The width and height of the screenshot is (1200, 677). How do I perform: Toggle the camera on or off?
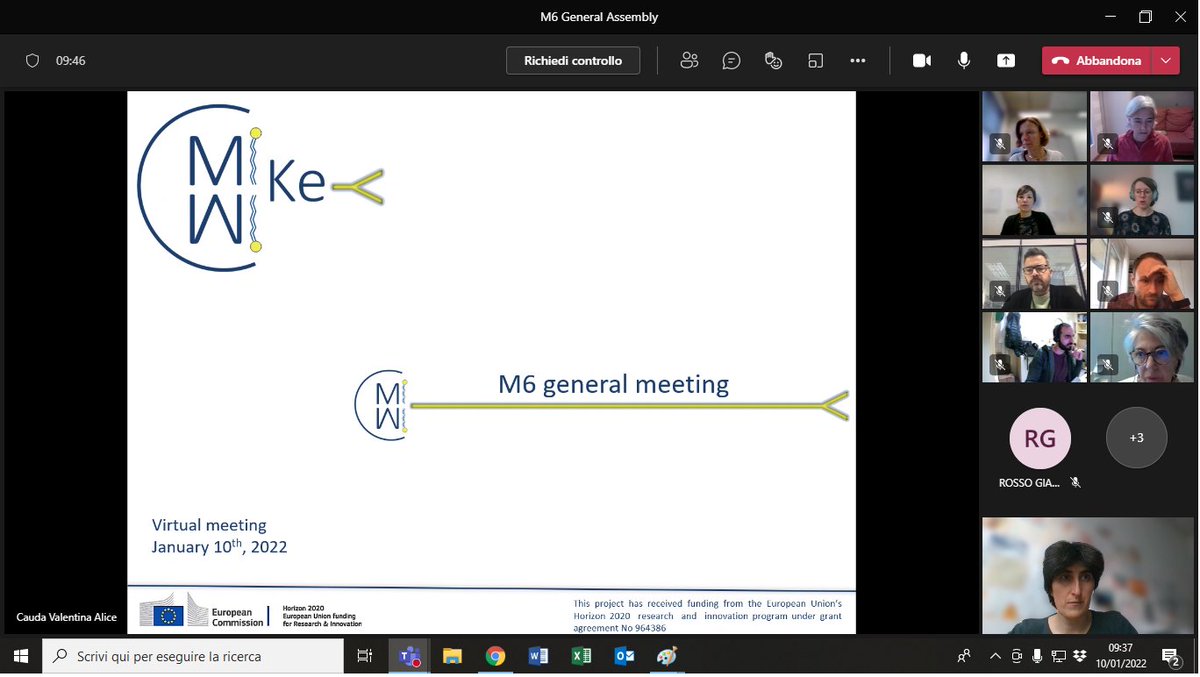coord(922,60)
